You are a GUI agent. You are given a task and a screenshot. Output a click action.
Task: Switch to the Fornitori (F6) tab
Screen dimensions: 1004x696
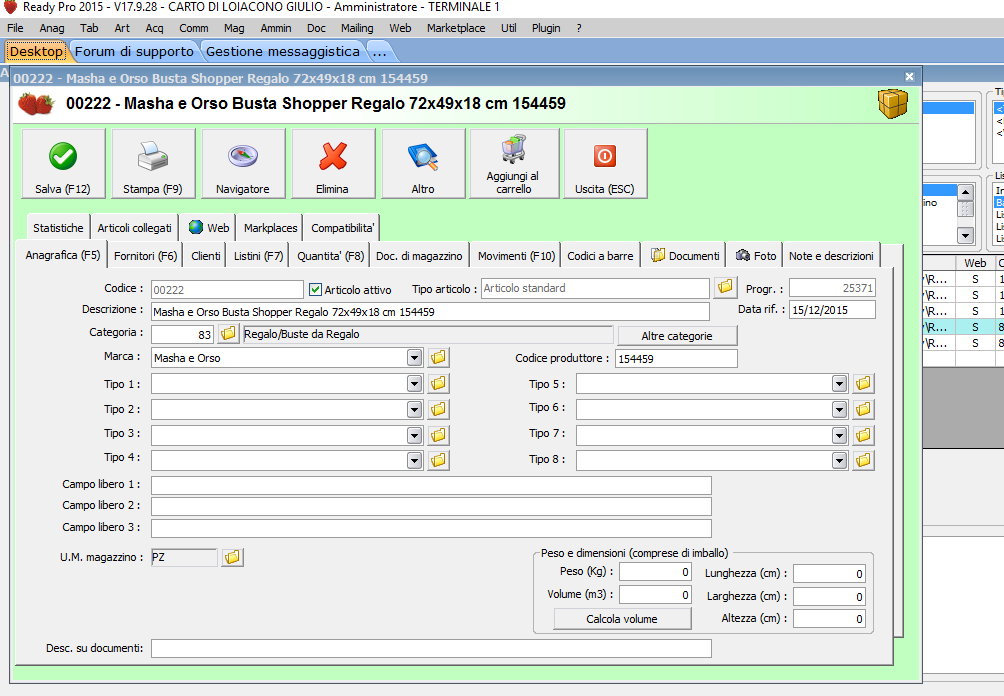pyautogui.click(x=145, y=255)
